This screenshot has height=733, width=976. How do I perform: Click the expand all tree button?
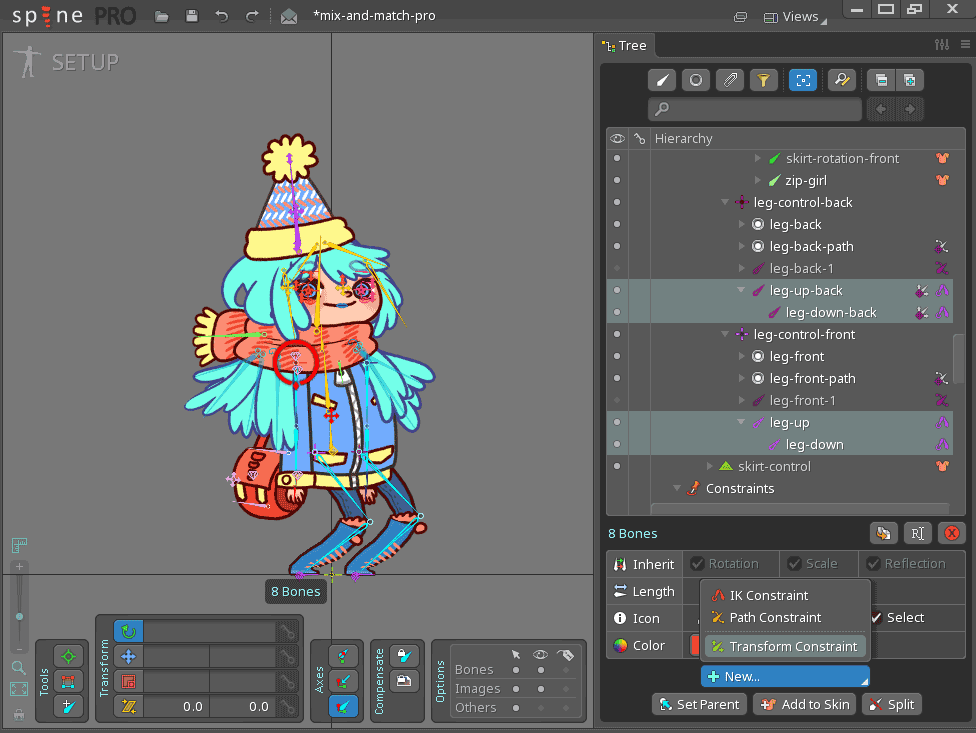click(909, 81)
